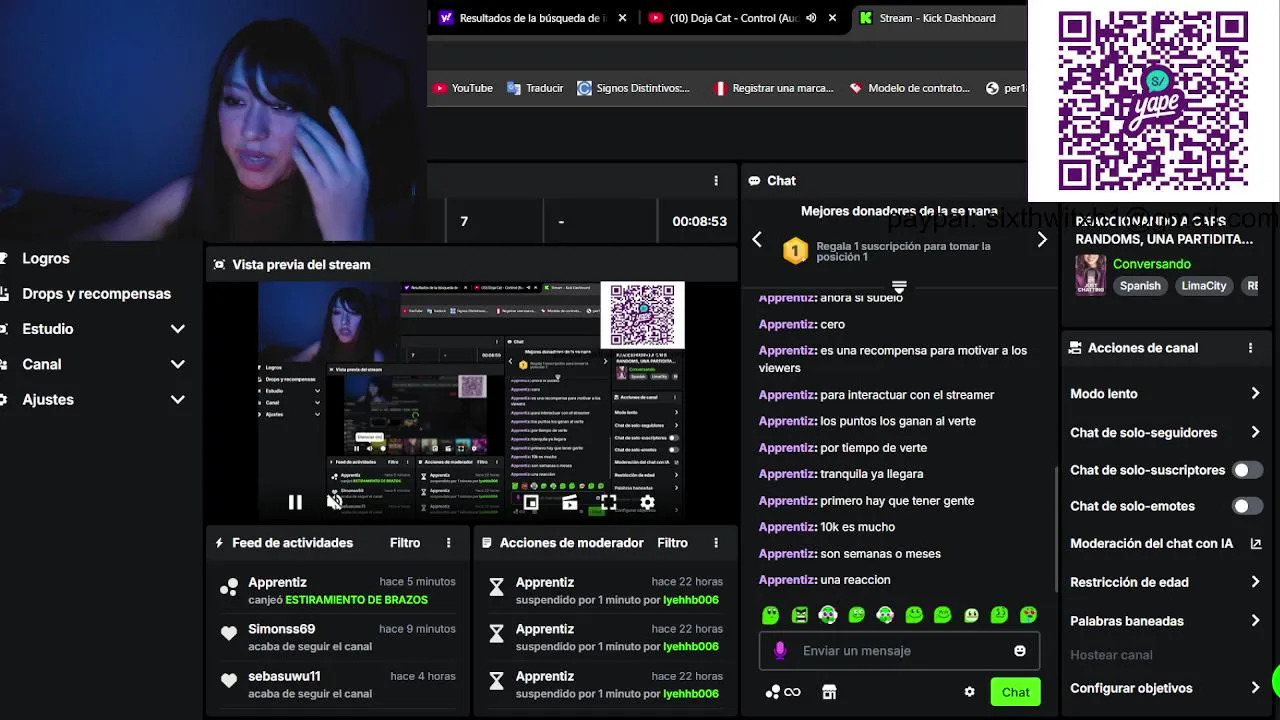This screenshot has width=1280, height=720.
Task: Click chat message '10k es mucho'
Action: pyautogui.click(x=857, y=527)
